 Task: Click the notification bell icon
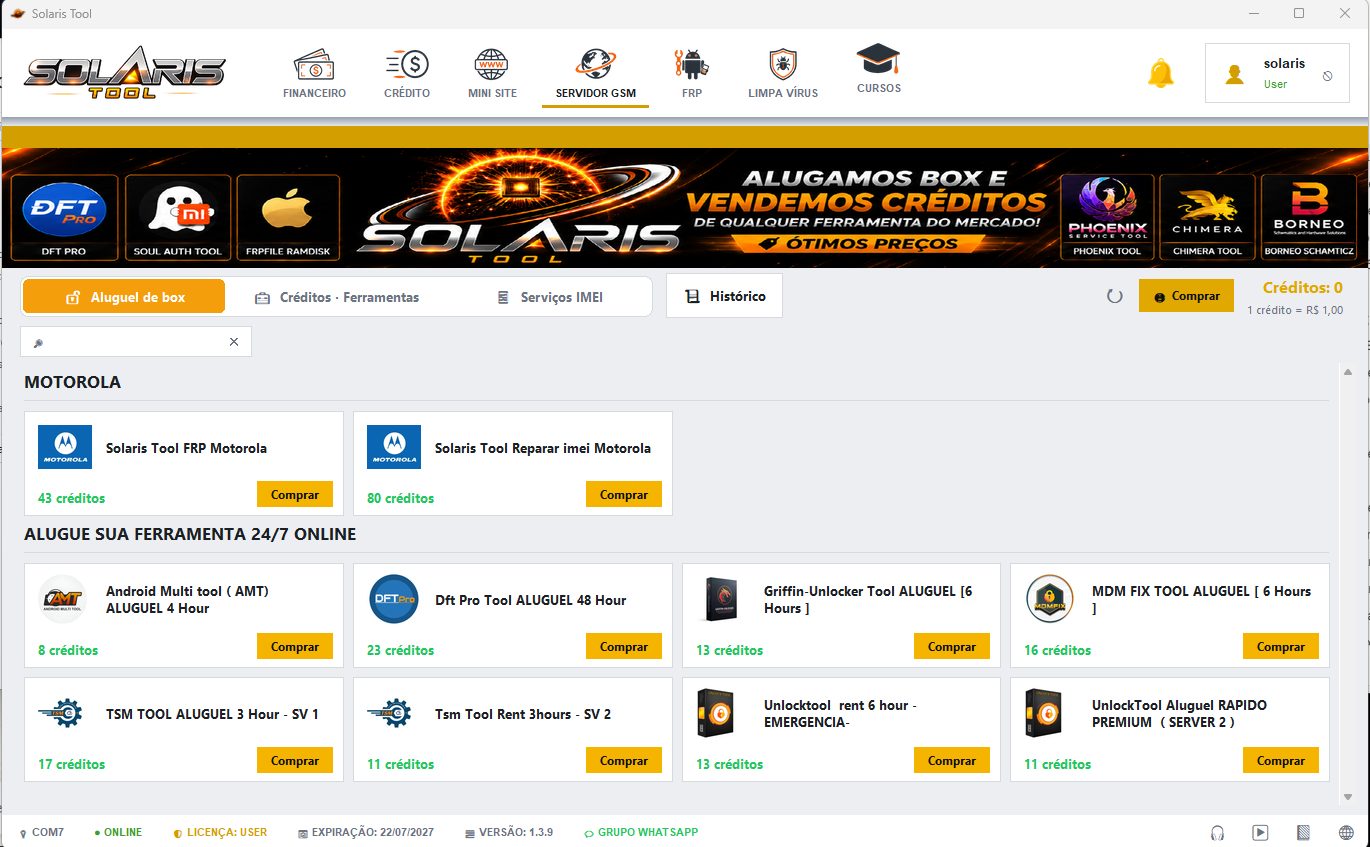tap(1160, 73)
